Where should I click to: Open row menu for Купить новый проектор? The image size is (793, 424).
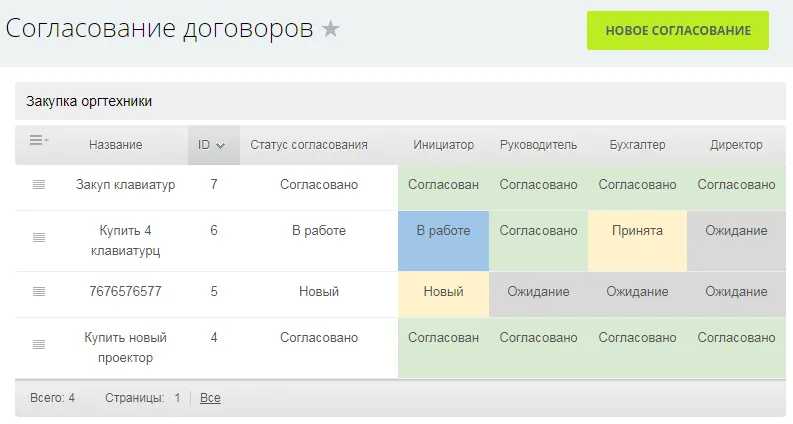coord(39,345)
